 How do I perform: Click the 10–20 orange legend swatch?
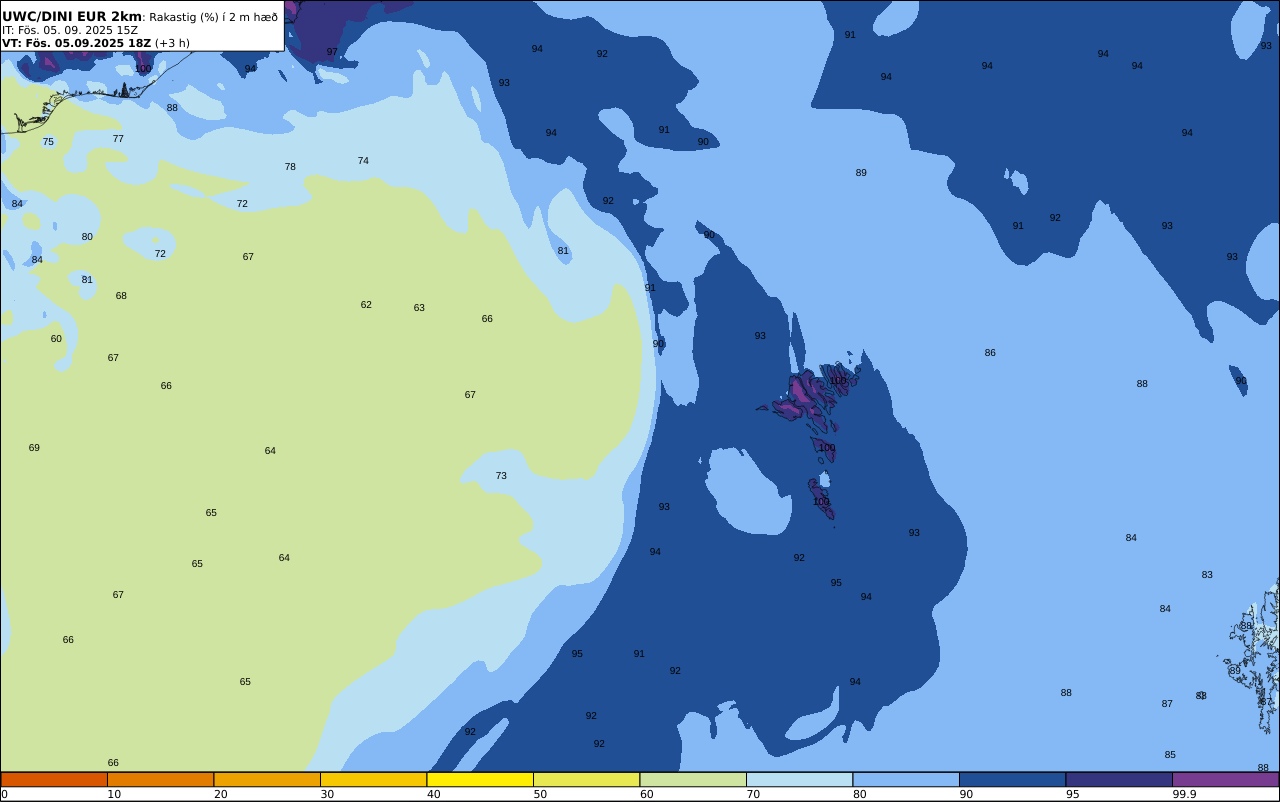160,779
